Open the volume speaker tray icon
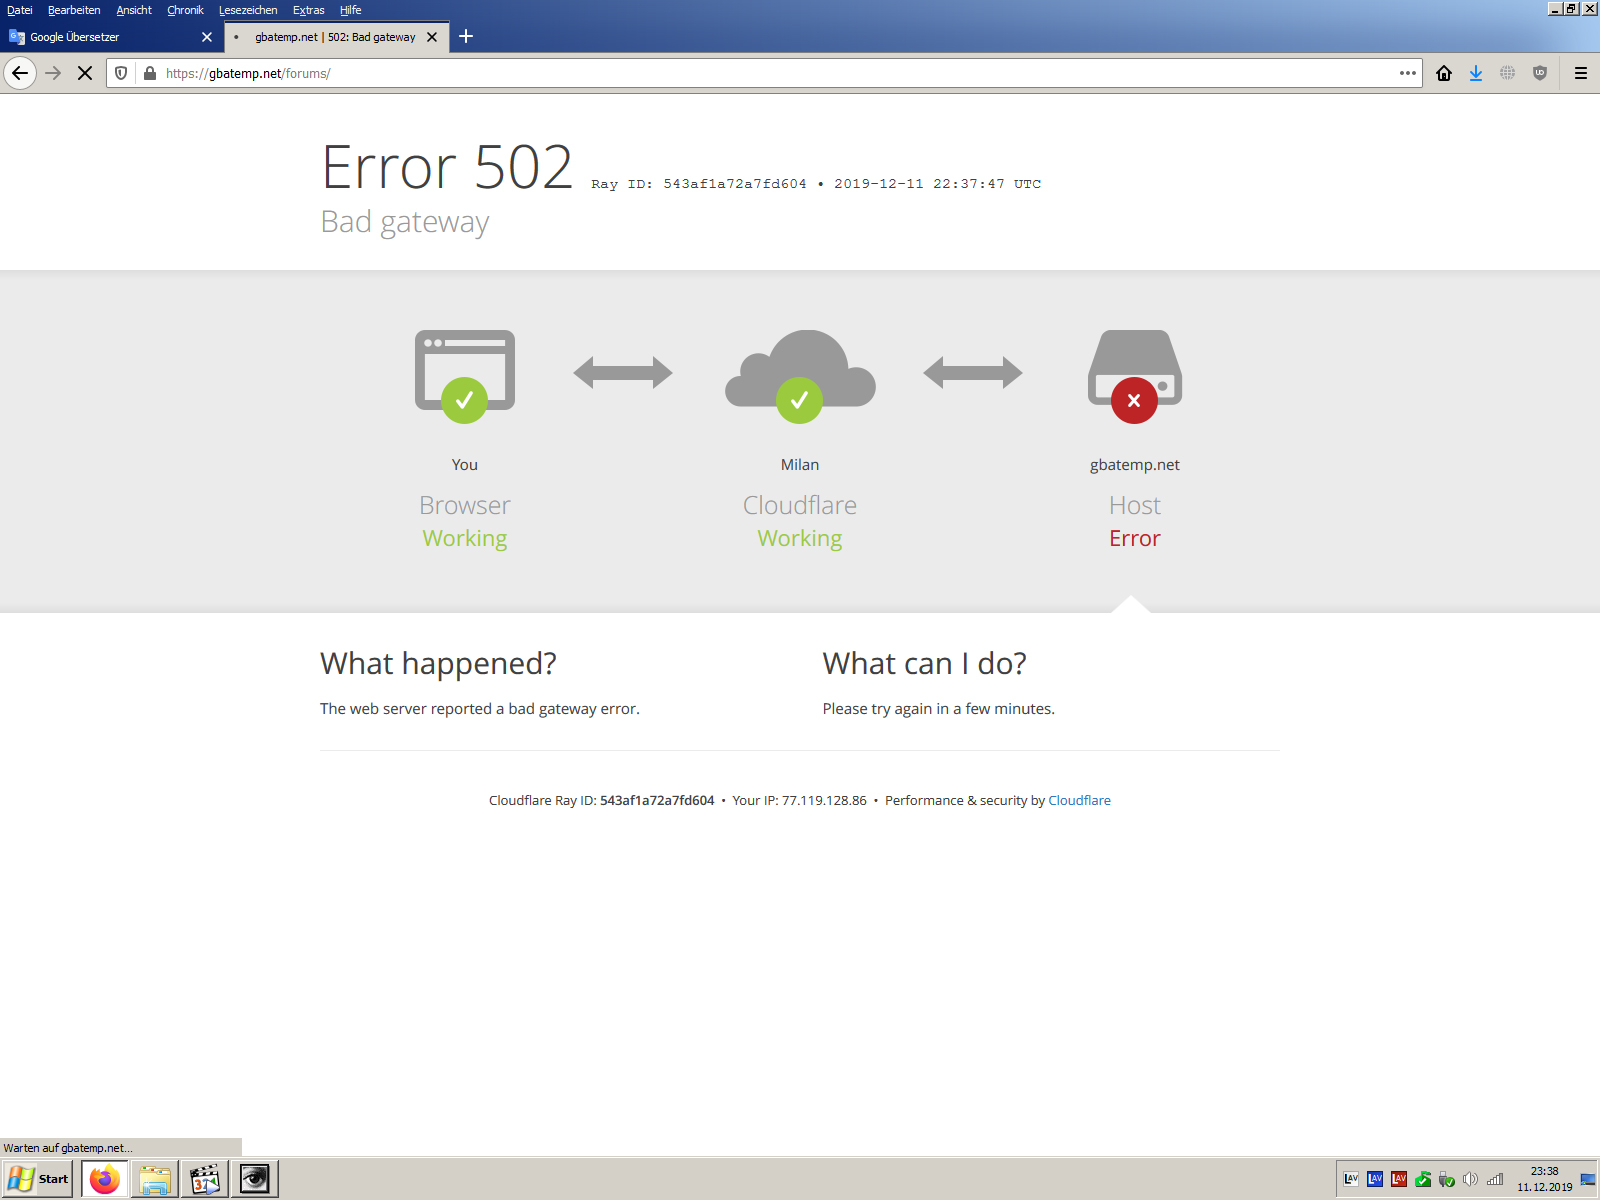This screenshot has height=1200, width=1600. 1470,1179
